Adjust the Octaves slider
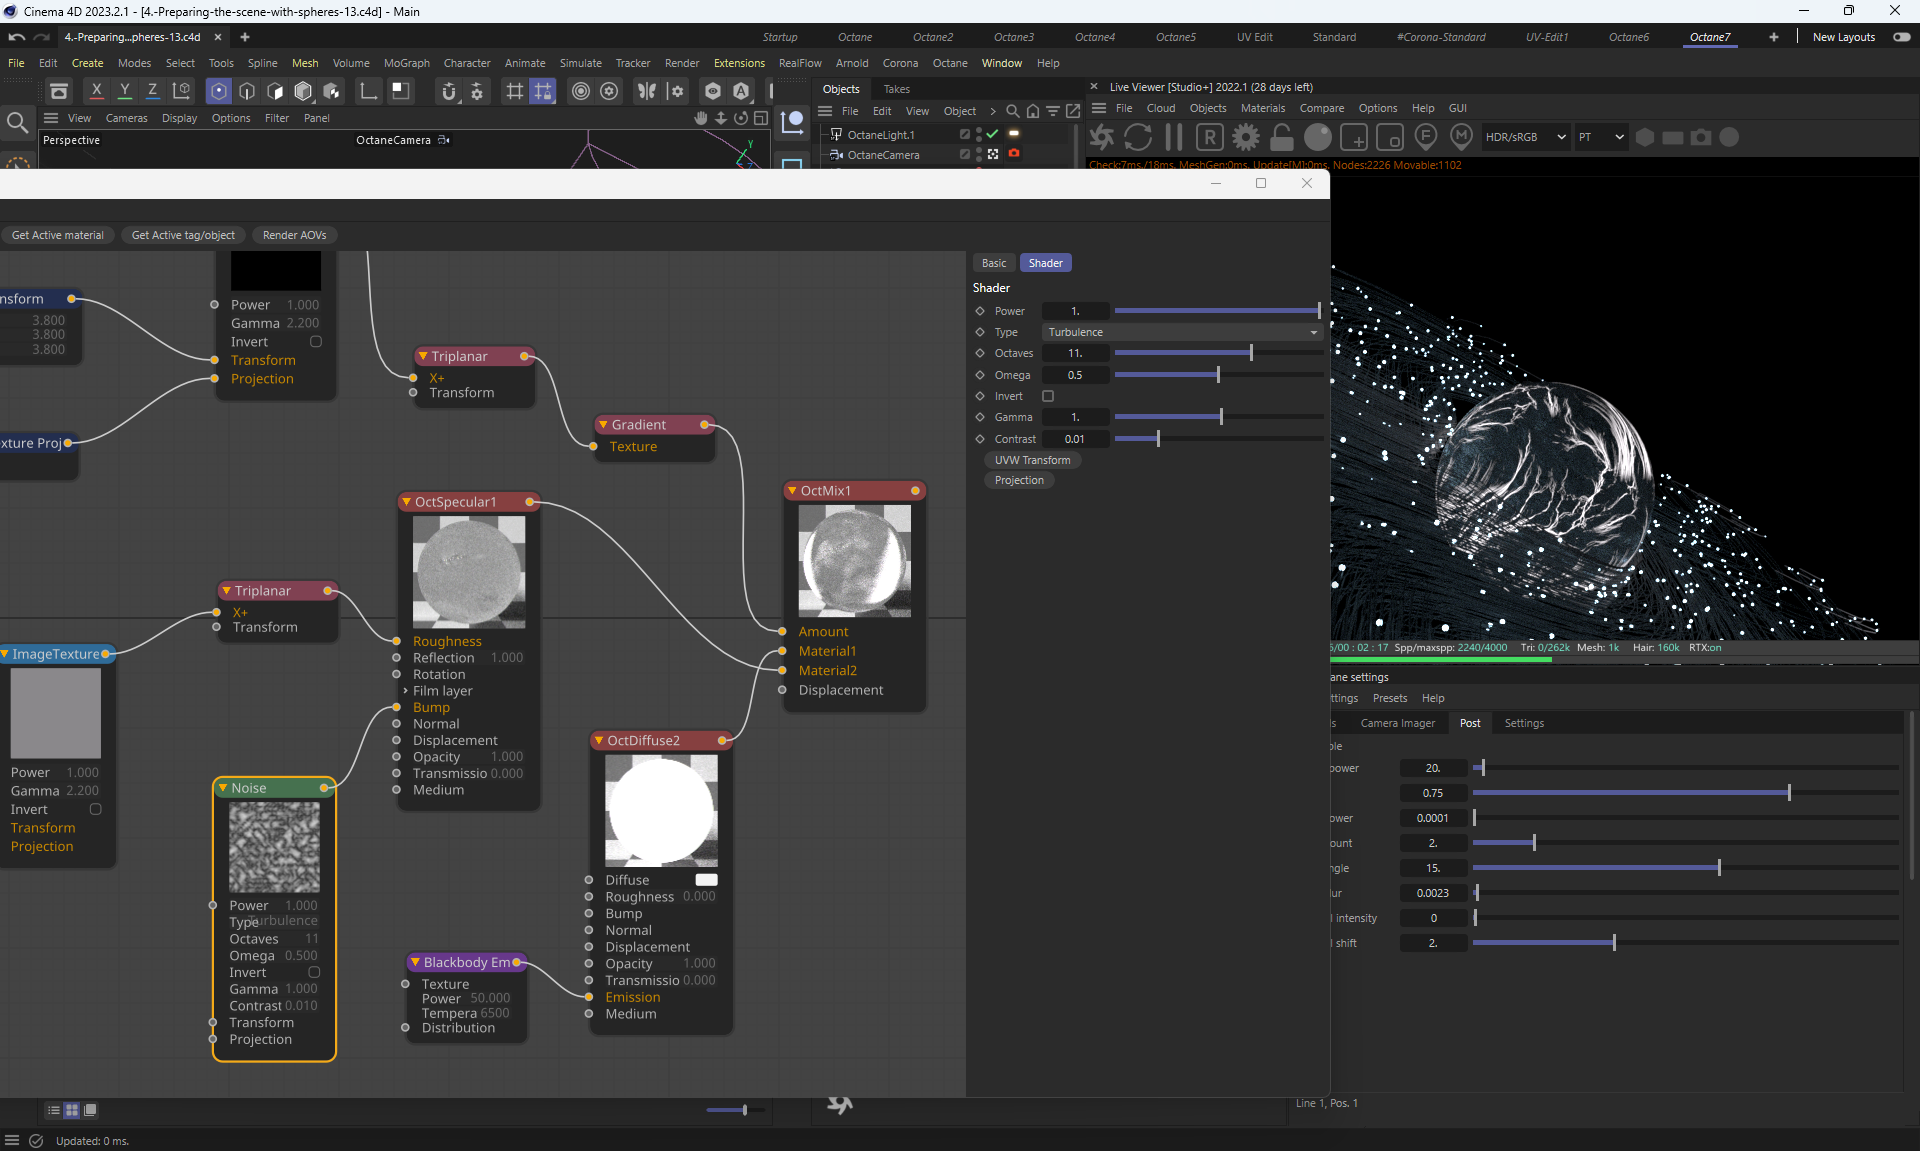 [1250, 353]
